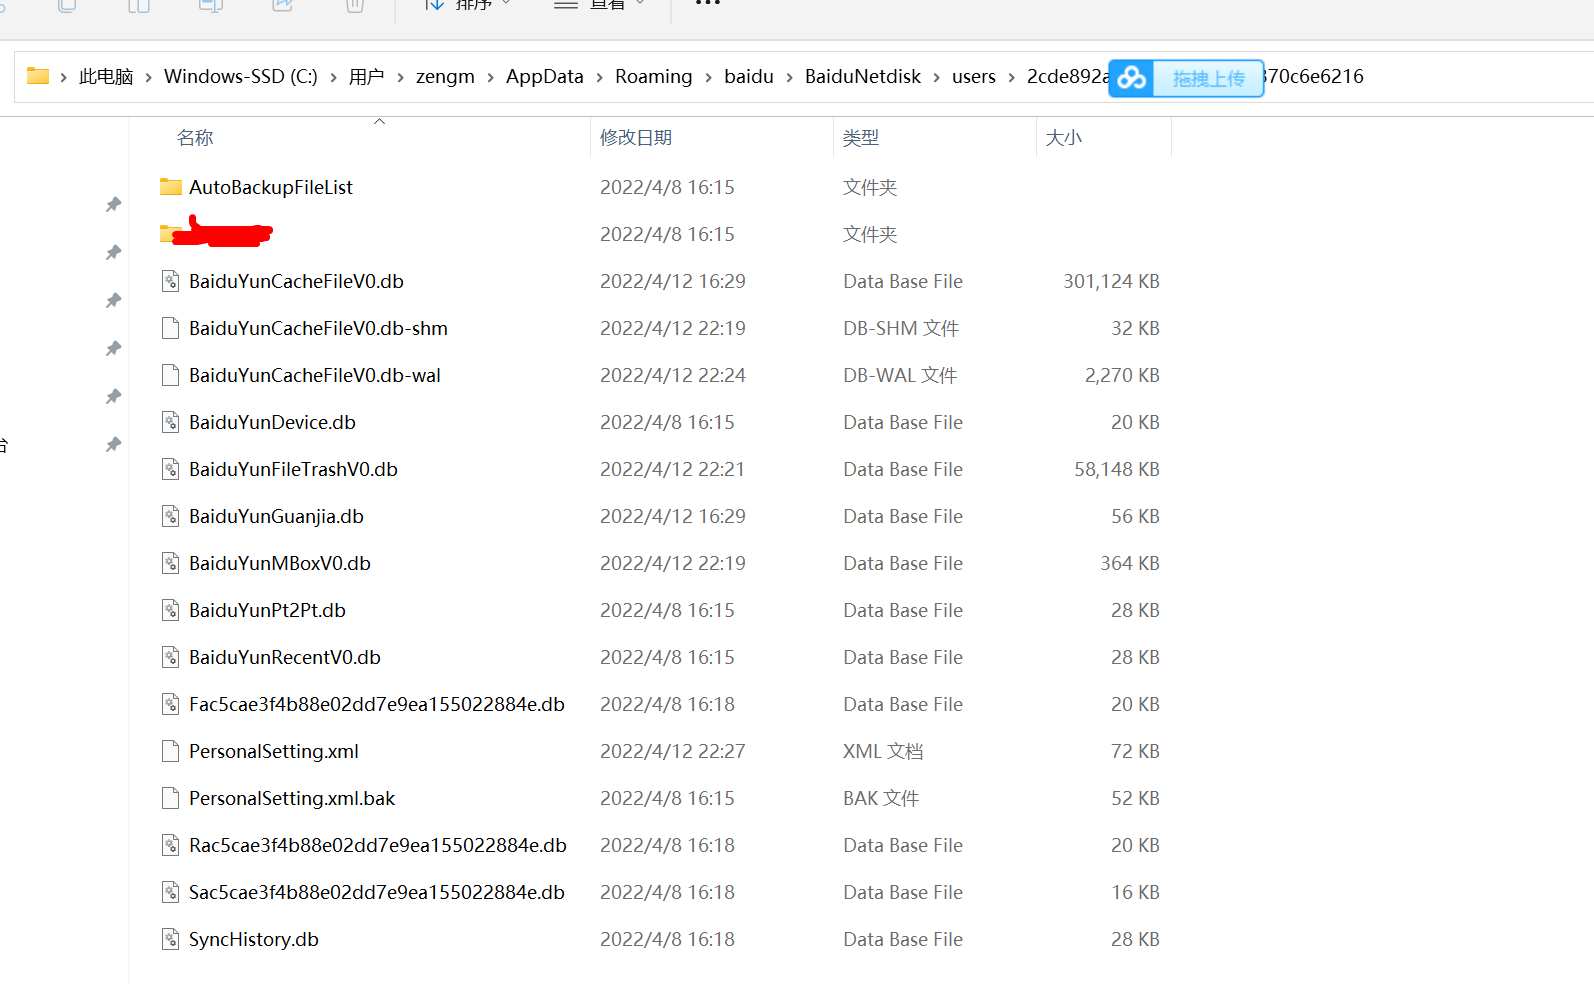Go to AppData in the breadcrumb

tap(544, 77)
